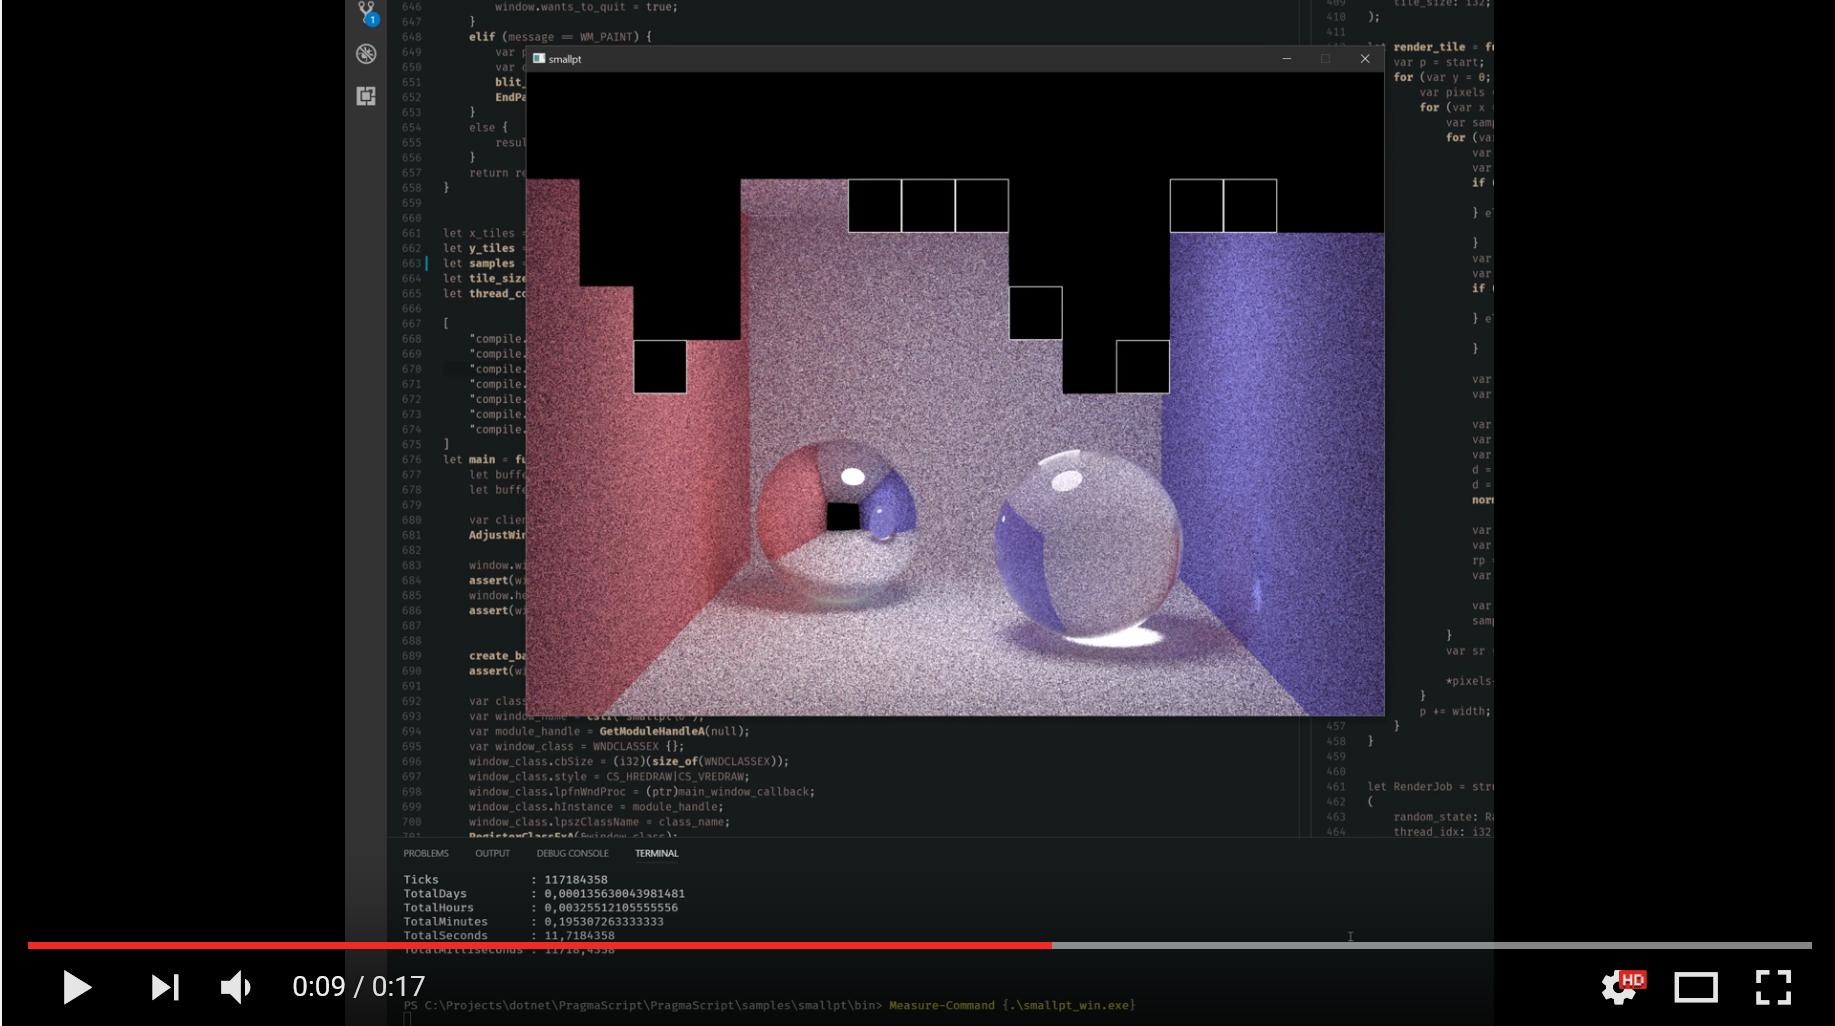Close the smallpt window
1835x1026 pixels.
tap(1365, 59)
